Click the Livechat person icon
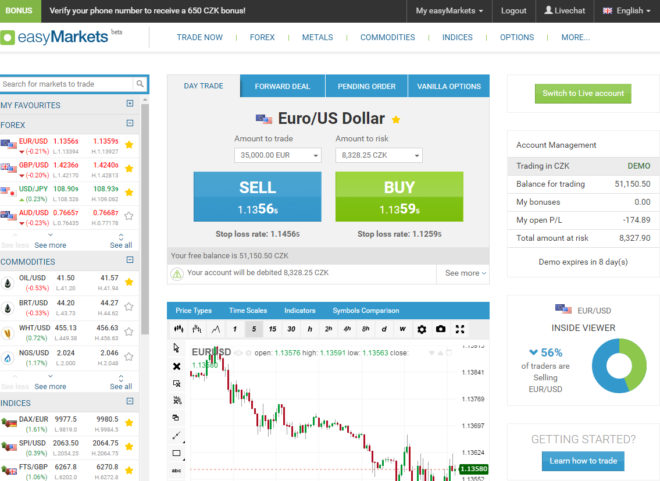This screenshot has width=660, height=481. (x=548, y=10)
